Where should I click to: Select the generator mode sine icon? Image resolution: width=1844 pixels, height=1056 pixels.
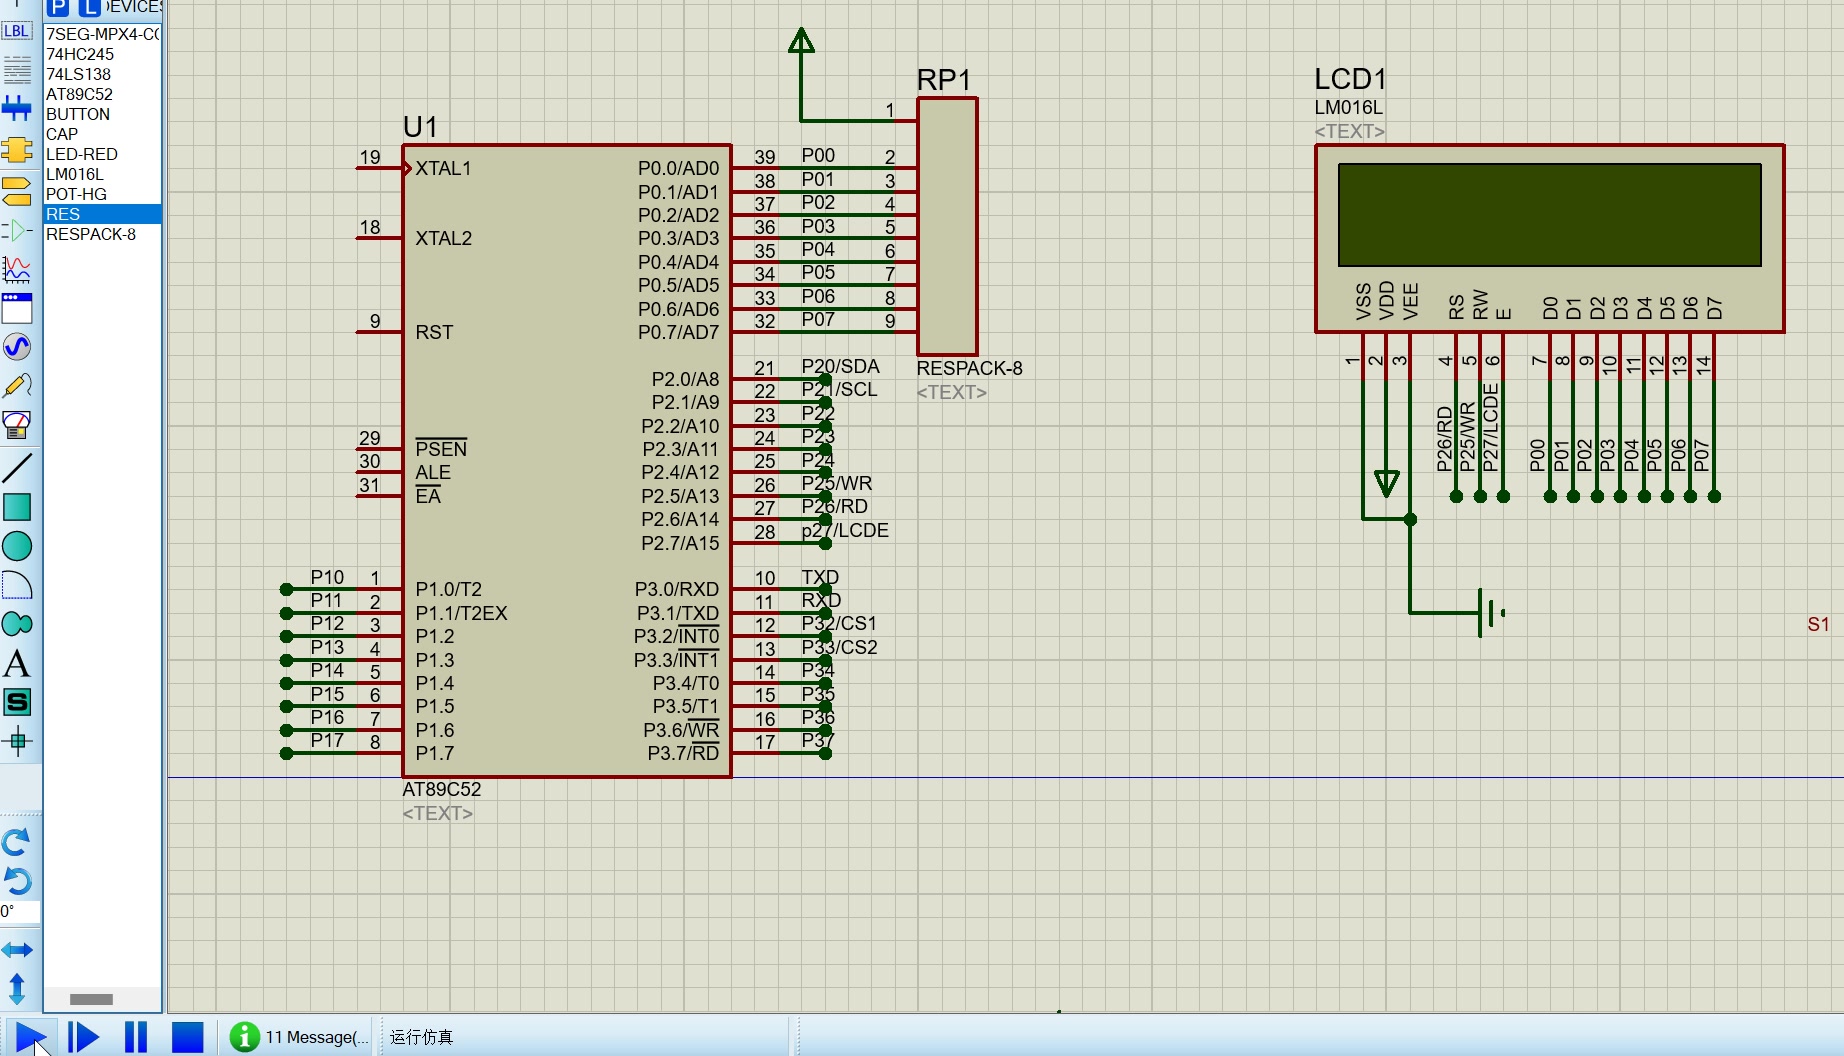pos(17,347)
